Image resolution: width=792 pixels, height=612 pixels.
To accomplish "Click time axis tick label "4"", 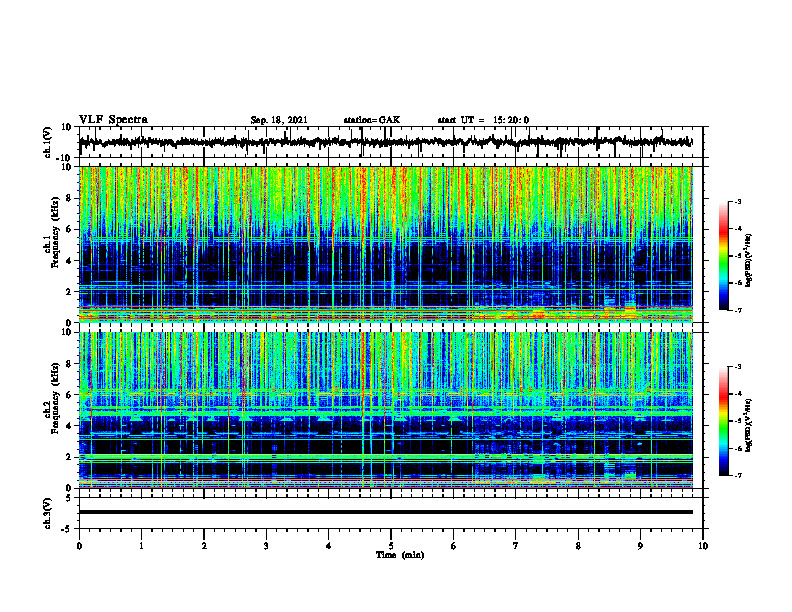I will 329,546.
